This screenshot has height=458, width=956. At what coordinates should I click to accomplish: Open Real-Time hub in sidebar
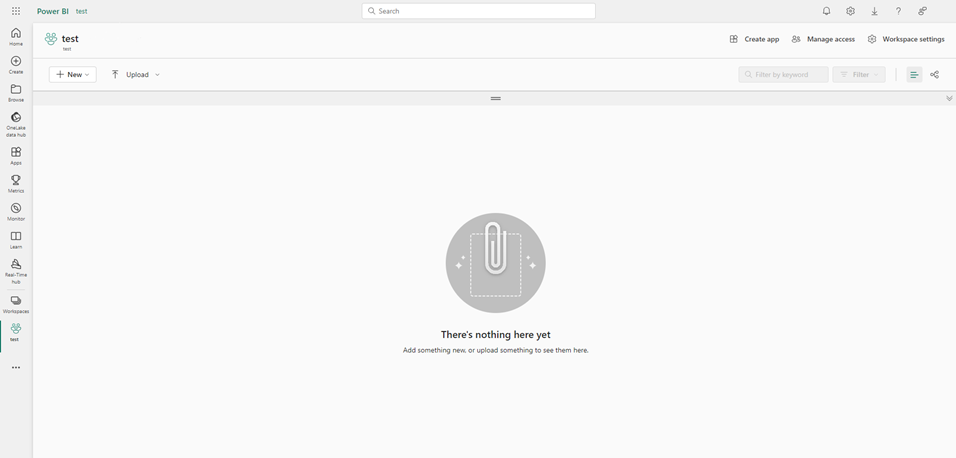coord(16,271)
